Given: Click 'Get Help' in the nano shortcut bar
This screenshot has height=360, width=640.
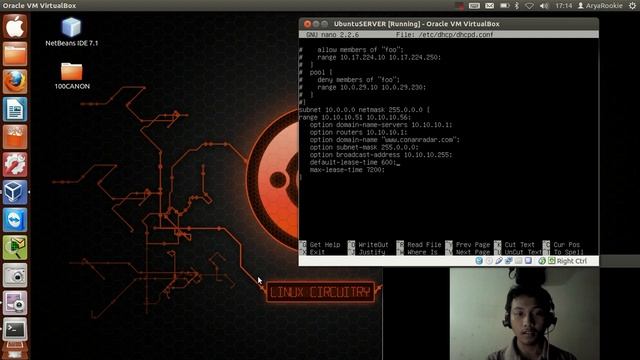Looking at the screenshot, I should pos(325,245).
